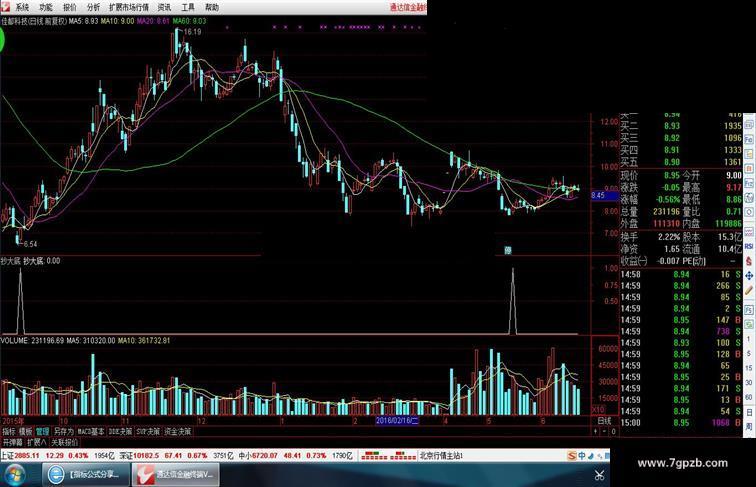Click the red dollar sign sidebar icon

tap(749, 261)
